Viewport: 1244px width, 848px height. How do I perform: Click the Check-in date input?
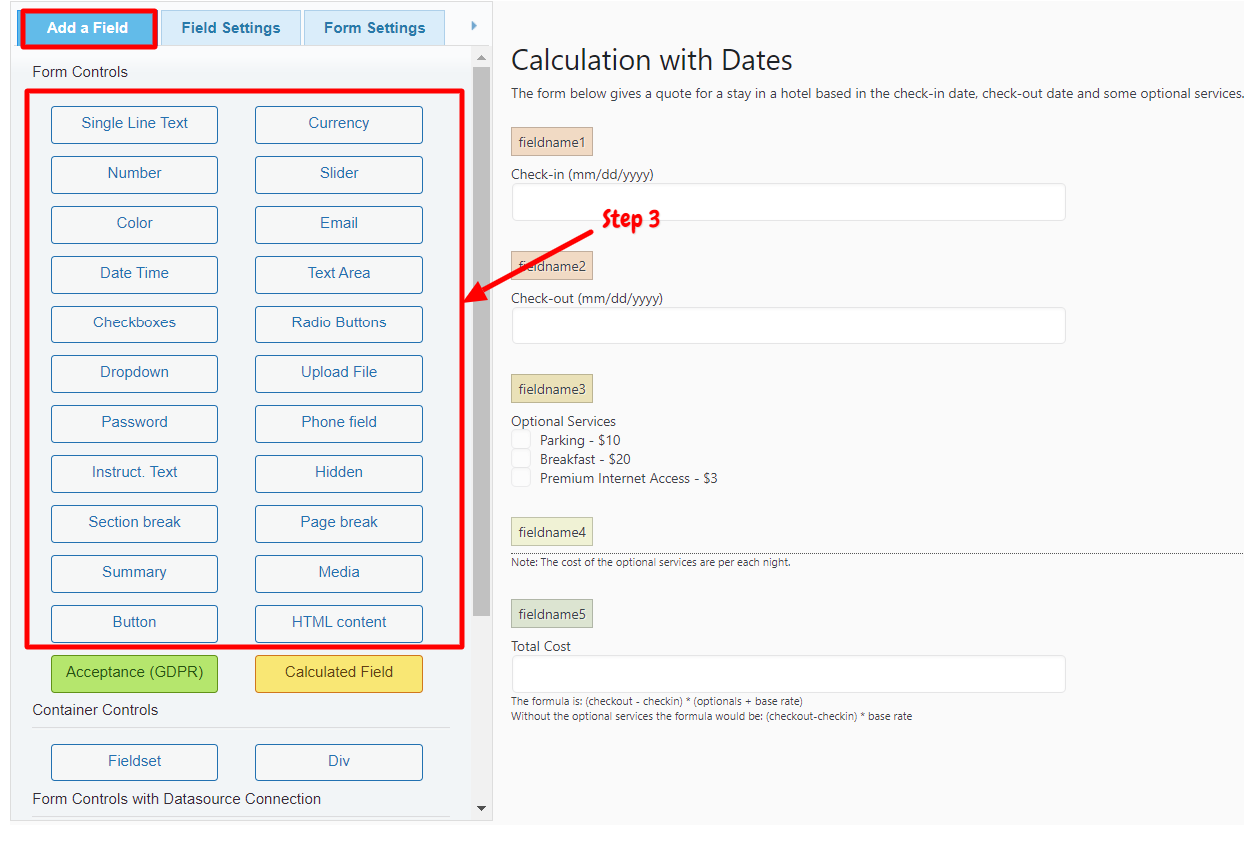788,202
